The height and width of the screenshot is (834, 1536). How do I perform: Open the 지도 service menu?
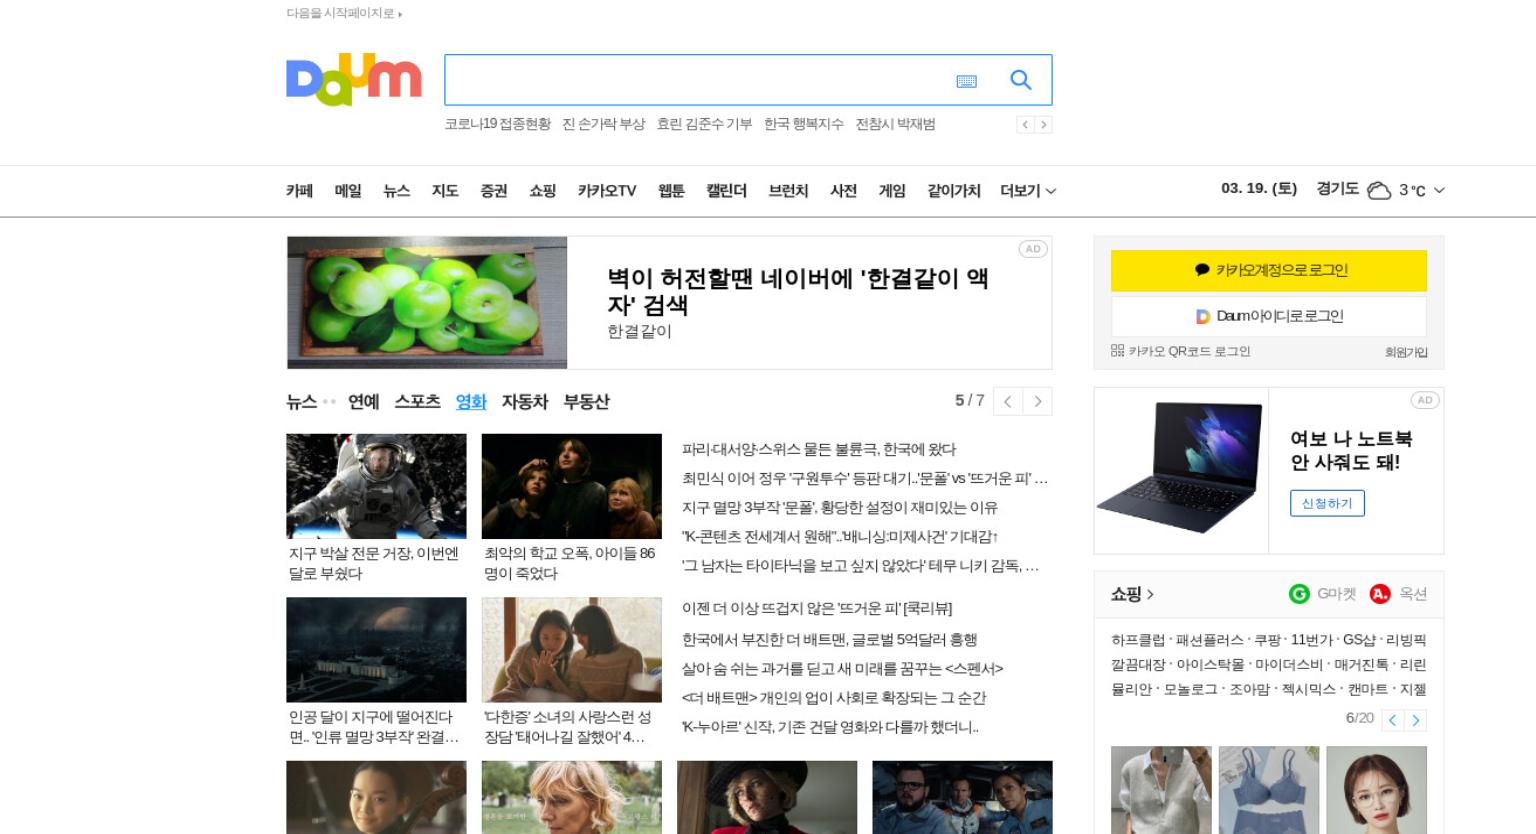tap(445, 191)
